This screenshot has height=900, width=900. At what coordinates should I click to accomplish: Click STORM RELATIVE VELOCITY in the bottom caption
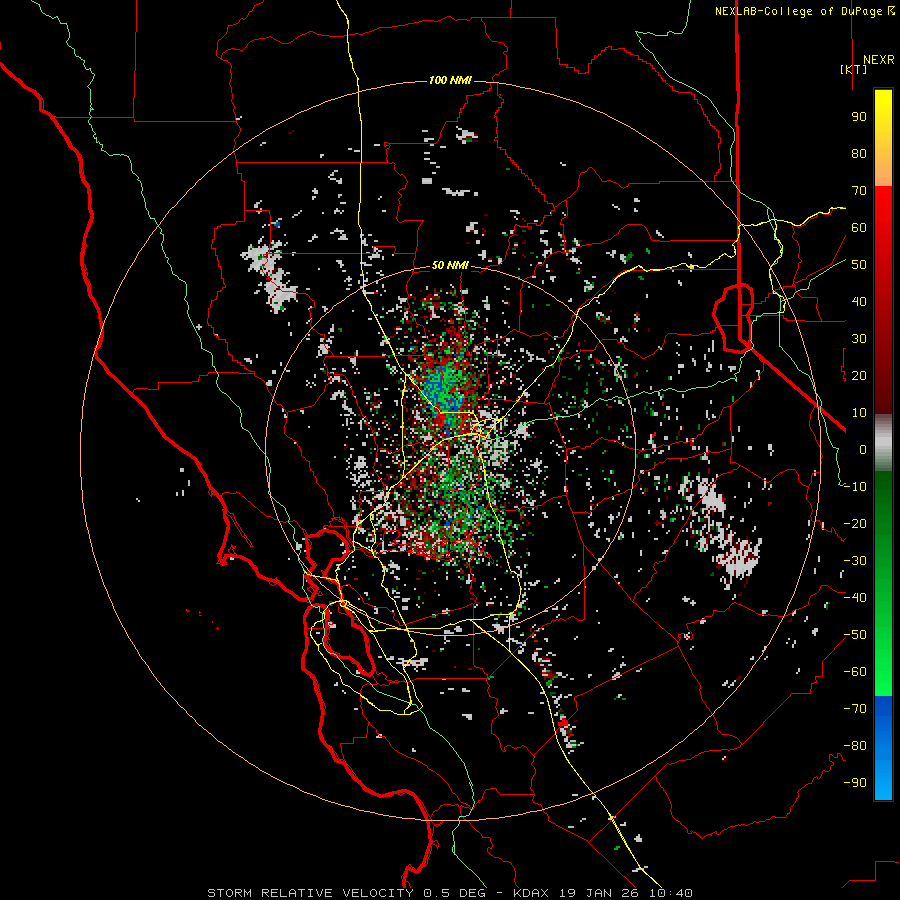310,893
